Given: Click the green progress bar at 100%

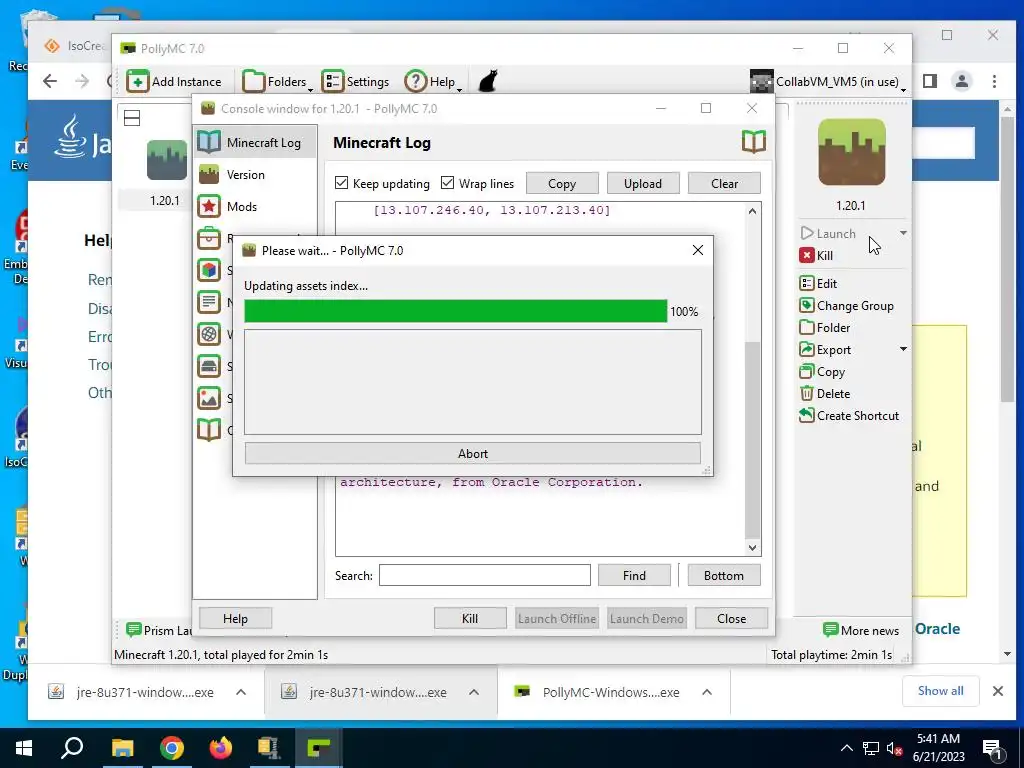Looking at the screenshot, I should (x=456, y=312).
